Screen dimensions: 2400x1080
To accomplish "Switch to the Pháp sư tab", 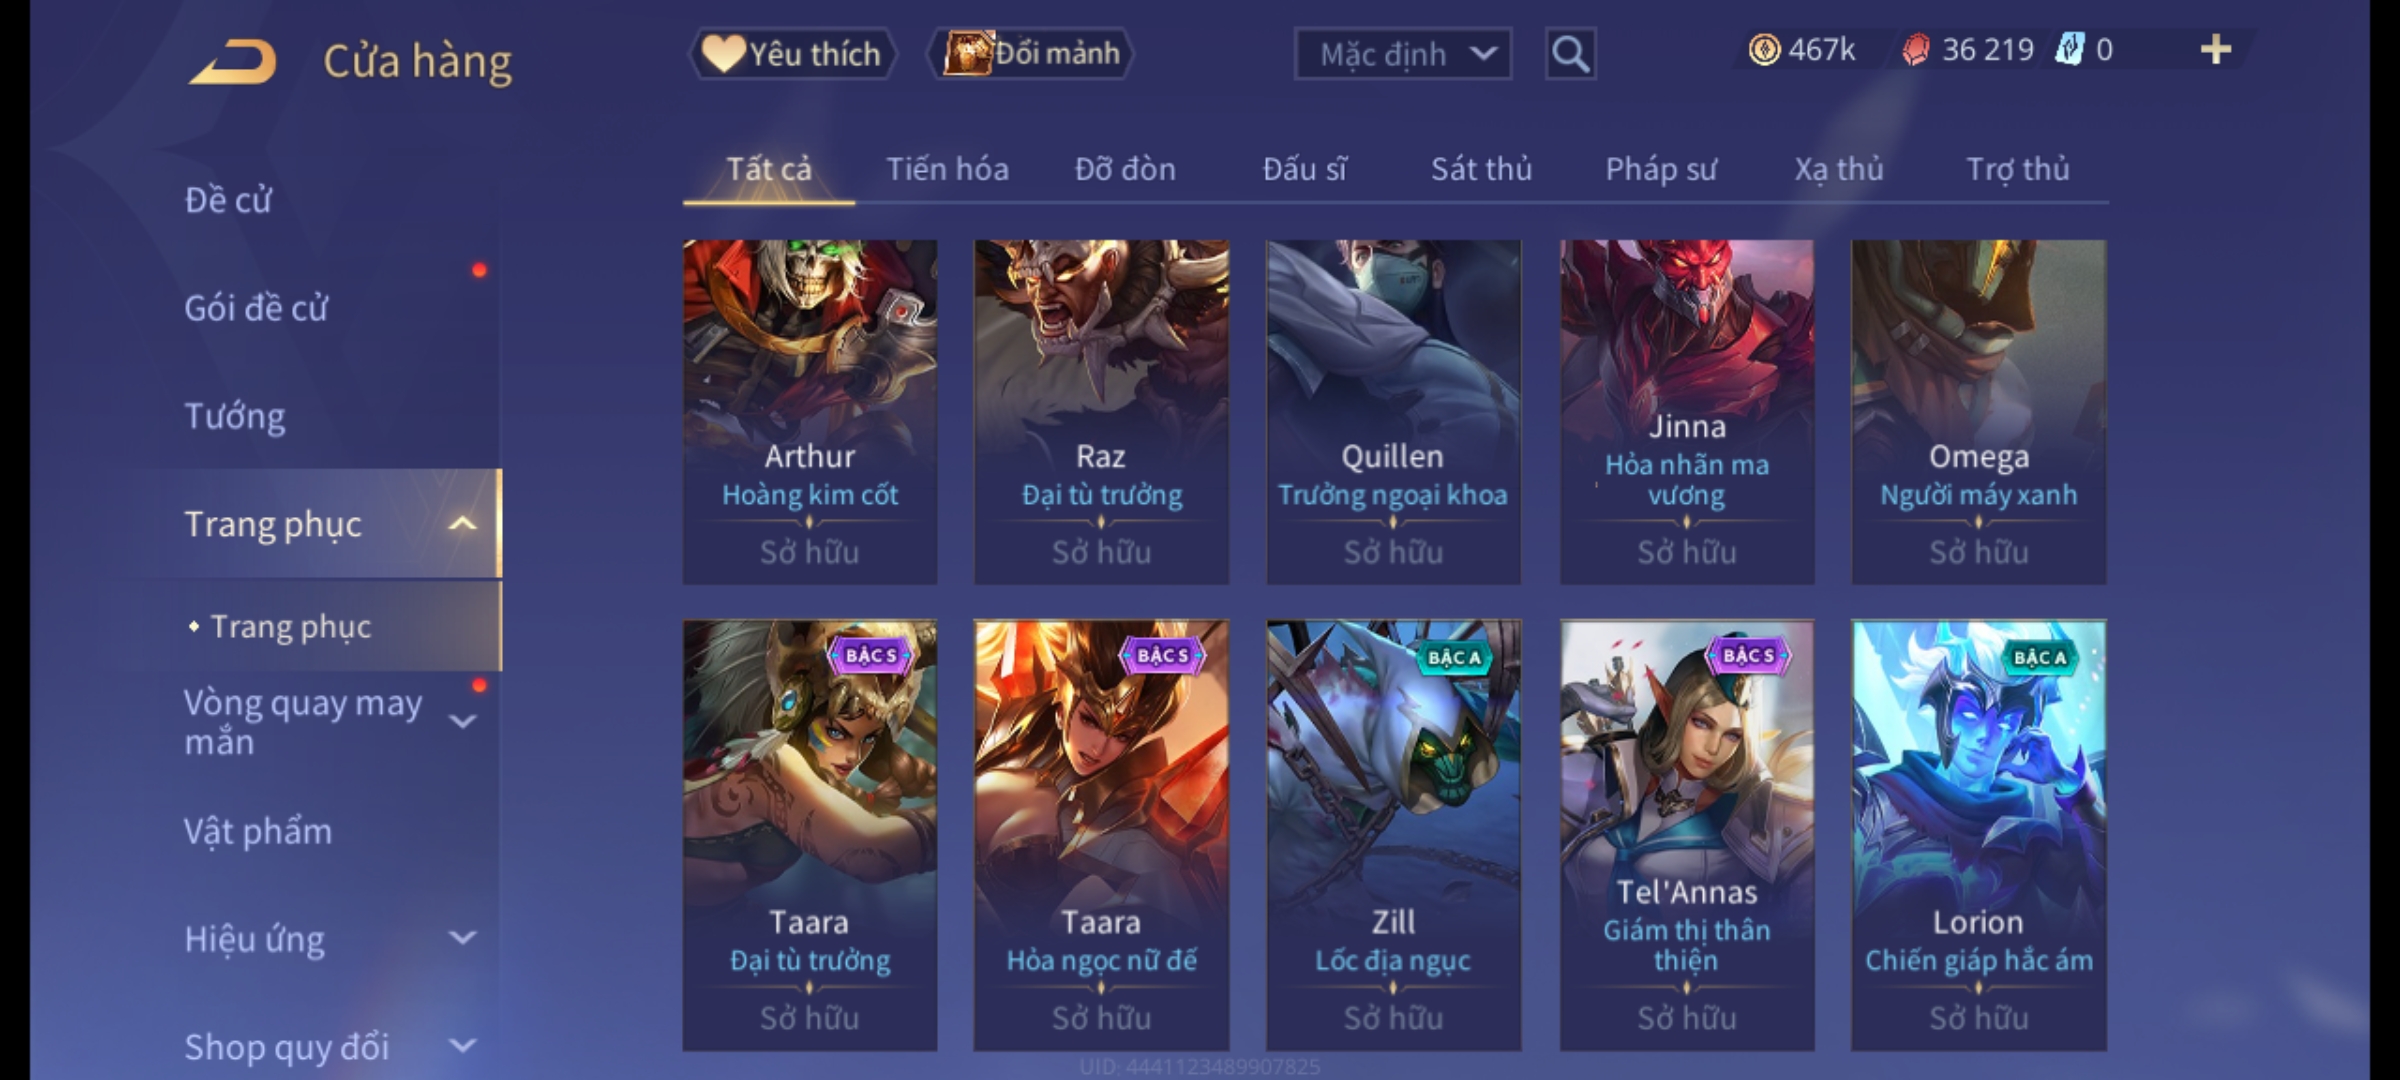I will (x=1661, y=170).
